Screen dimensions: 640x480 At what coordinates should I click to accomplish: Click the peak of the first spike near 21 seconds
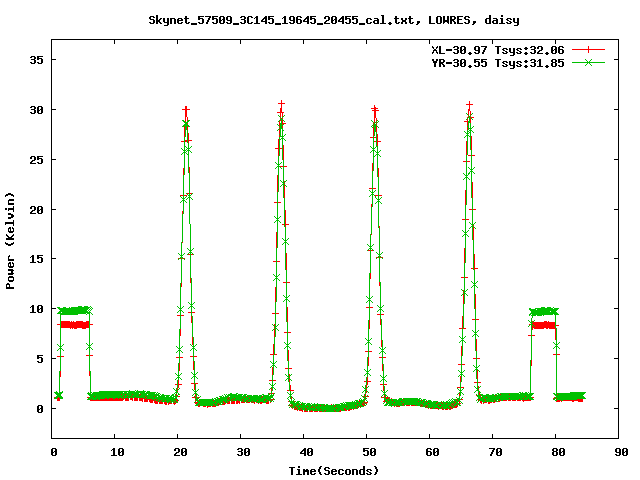point(186,110)
